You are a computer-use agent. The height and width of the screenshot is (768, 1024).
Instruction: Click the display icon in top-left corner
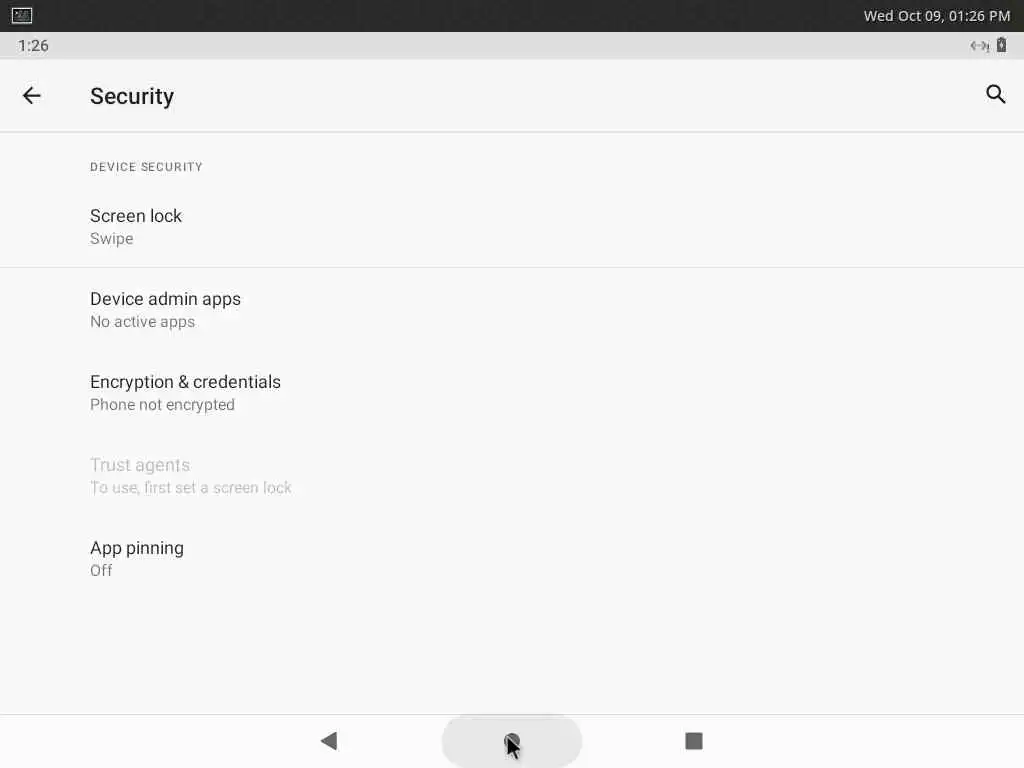click(x=22, y=15)
